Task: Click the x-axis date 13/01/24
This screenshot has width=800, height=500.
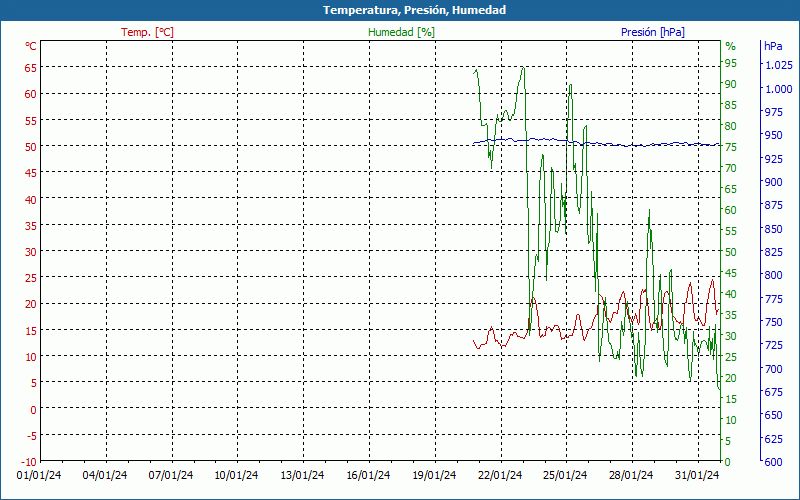Action: coord(302,476)
